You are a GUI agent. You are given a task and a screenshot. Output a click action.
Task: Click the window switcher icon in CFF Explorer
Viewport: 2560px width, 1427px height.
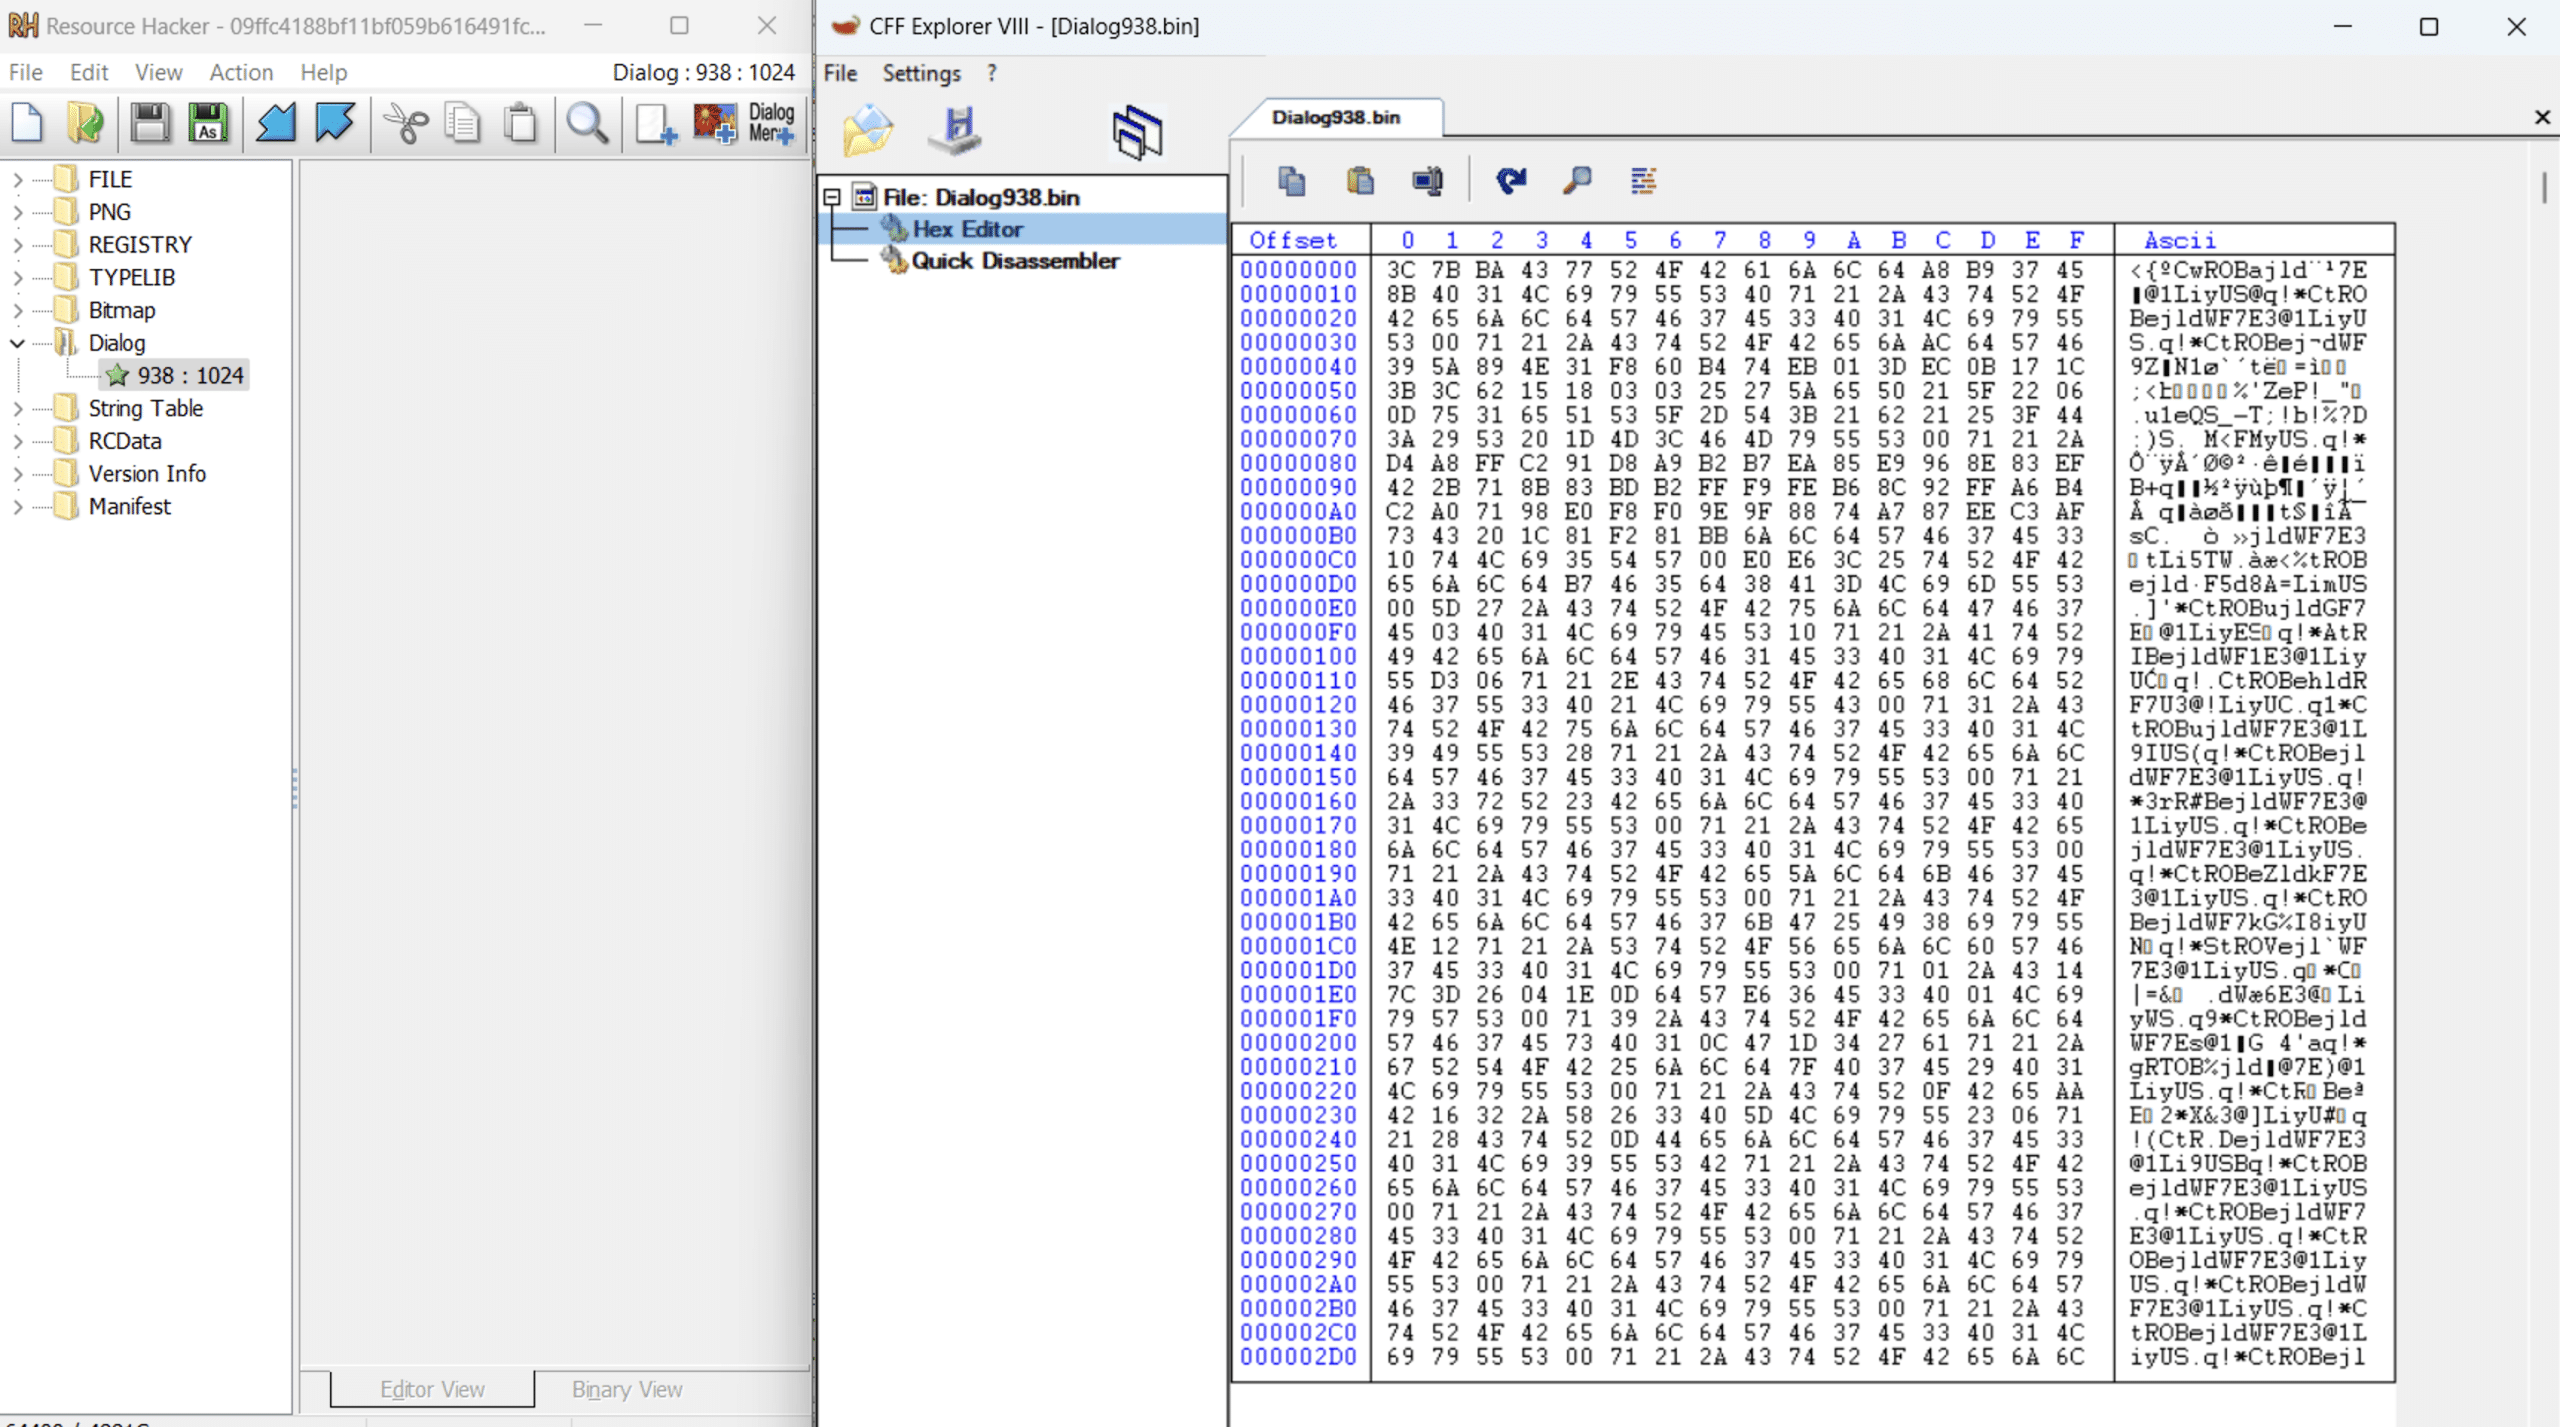pos(1137,131)
